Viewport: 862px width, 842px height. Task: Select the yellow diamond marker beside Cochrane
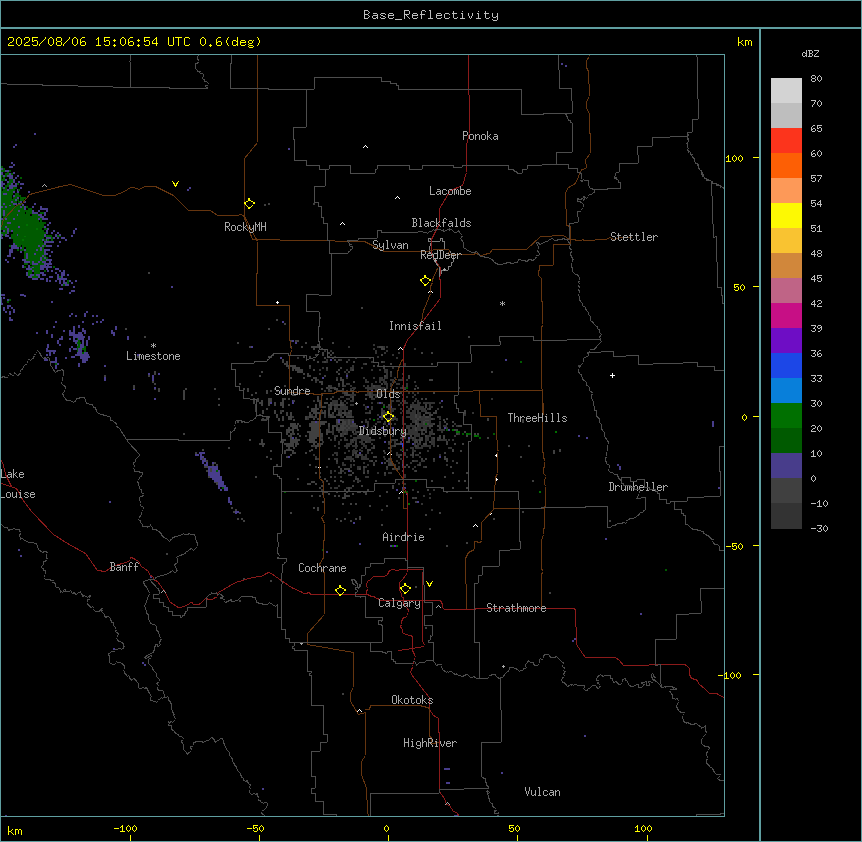[340, 590]
